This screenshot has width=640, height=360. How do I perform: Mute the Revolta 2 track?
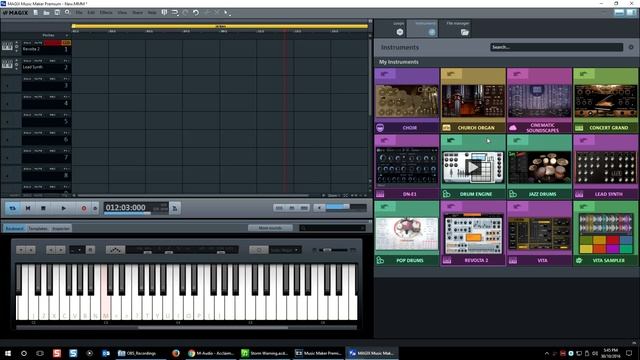click(38, 42)
